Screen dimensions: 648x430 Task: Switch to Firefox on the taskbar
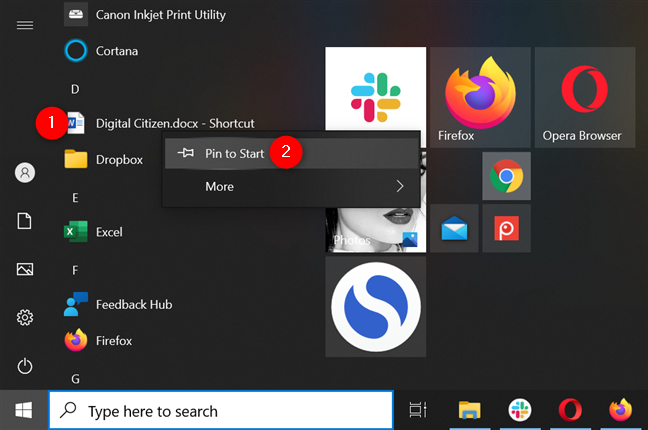pyautogui.click(x=620, y=410)
